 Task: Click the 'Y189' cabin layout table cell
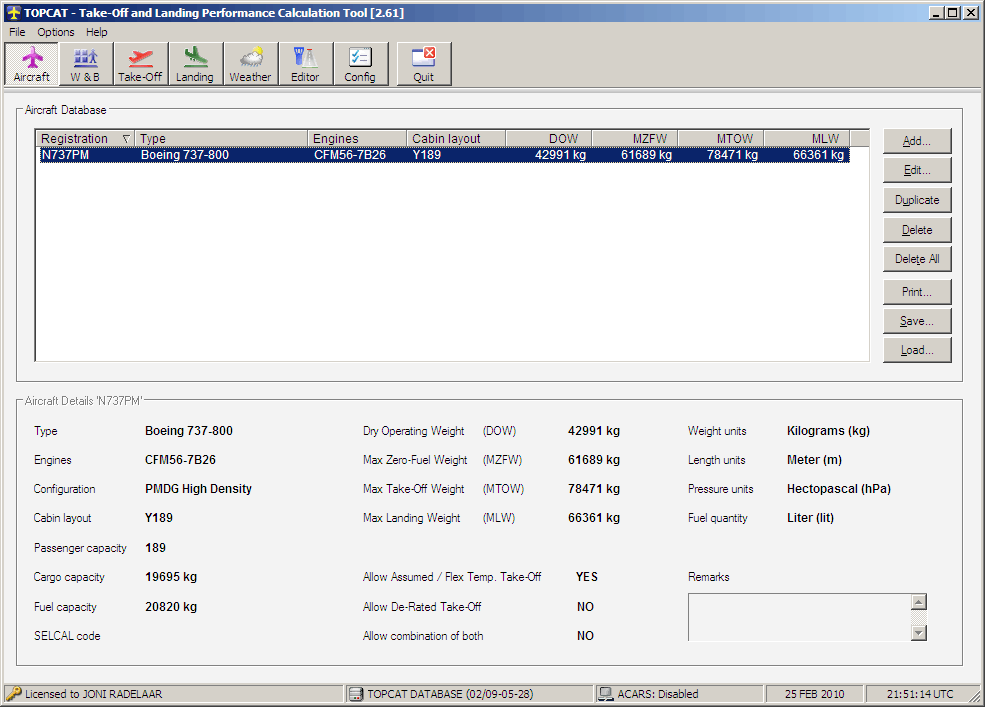click(427, 155)
